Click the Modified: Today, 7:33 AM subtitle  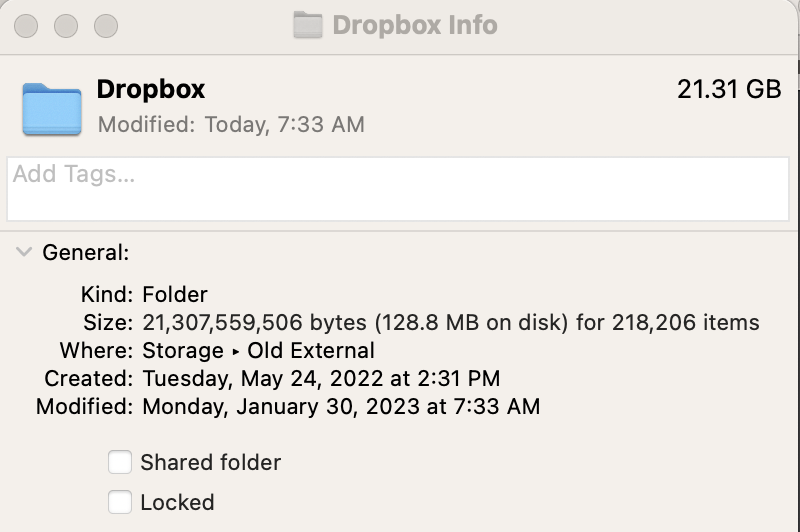(231, 125)
